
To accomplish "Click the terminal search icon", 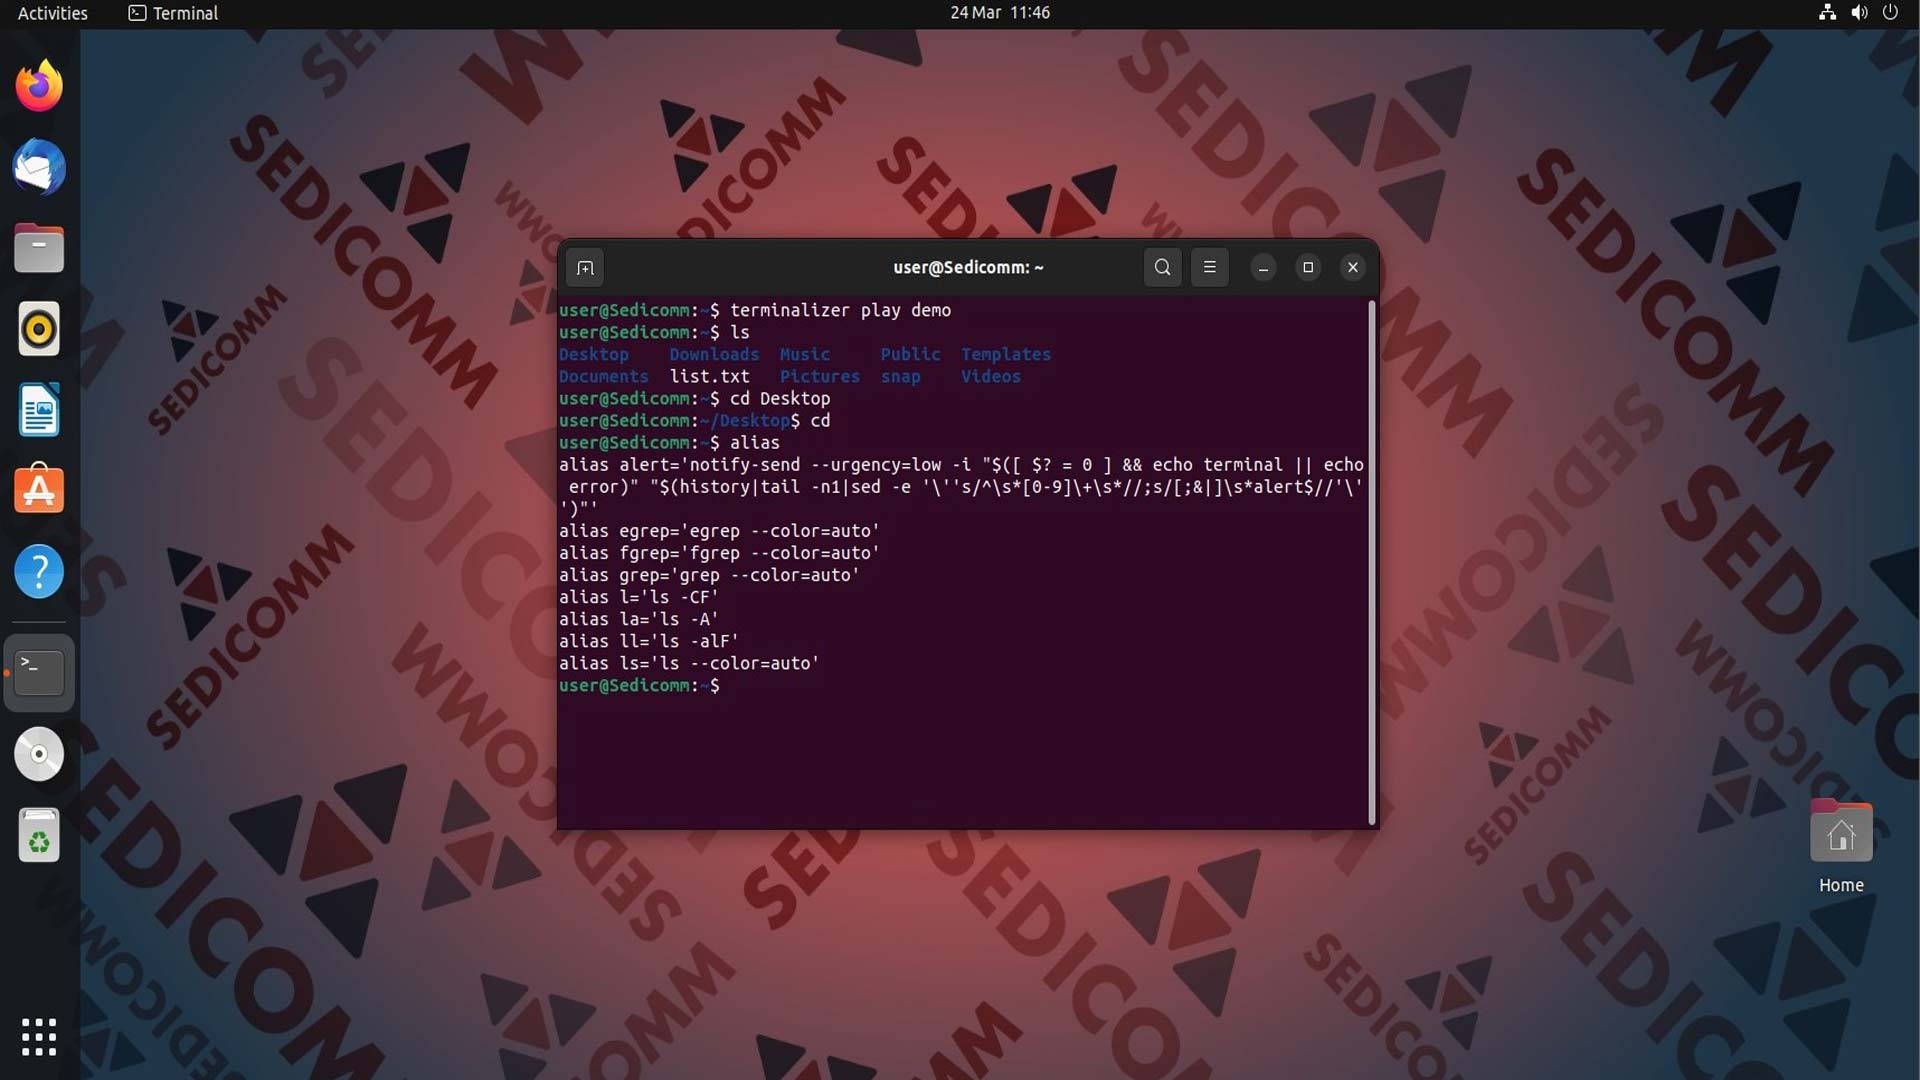I will coord(1162,267).
